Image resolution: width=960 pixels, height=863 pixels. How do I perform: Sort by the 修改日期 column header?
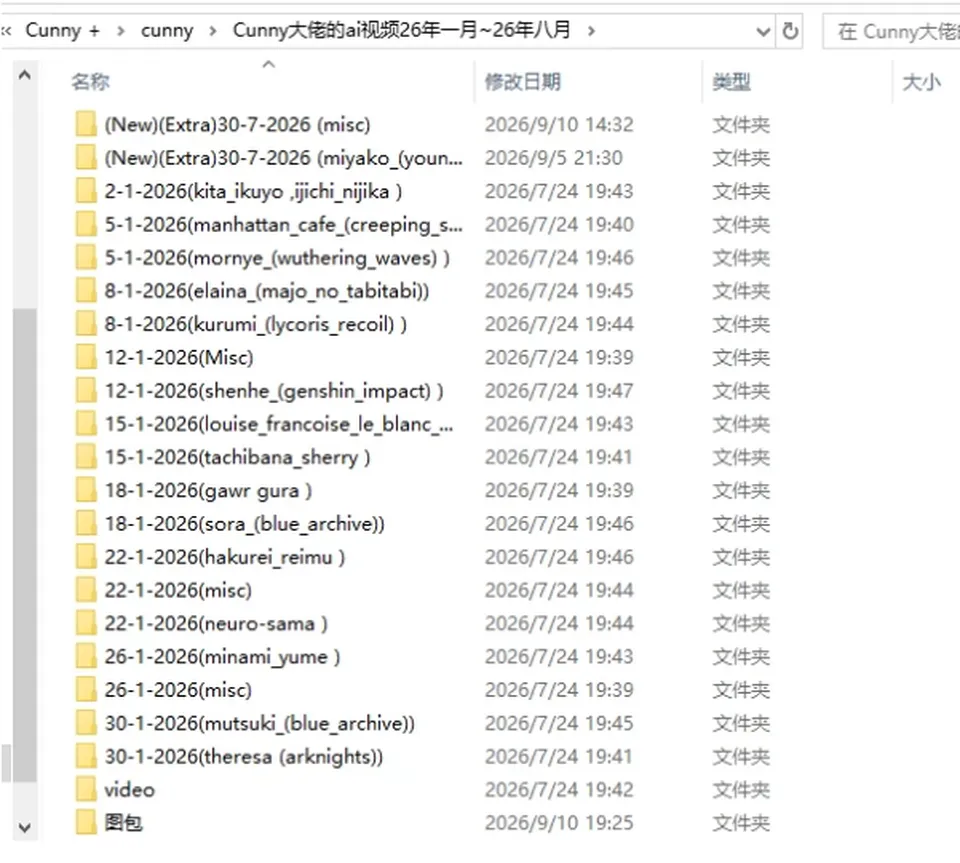pos(522,81)
